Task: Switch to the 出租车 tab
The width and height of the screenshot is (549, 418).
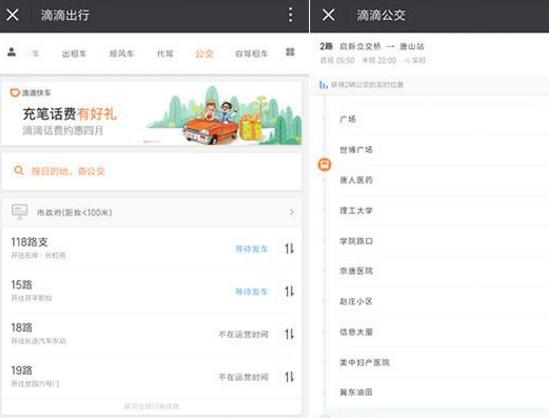Action: 74,54
